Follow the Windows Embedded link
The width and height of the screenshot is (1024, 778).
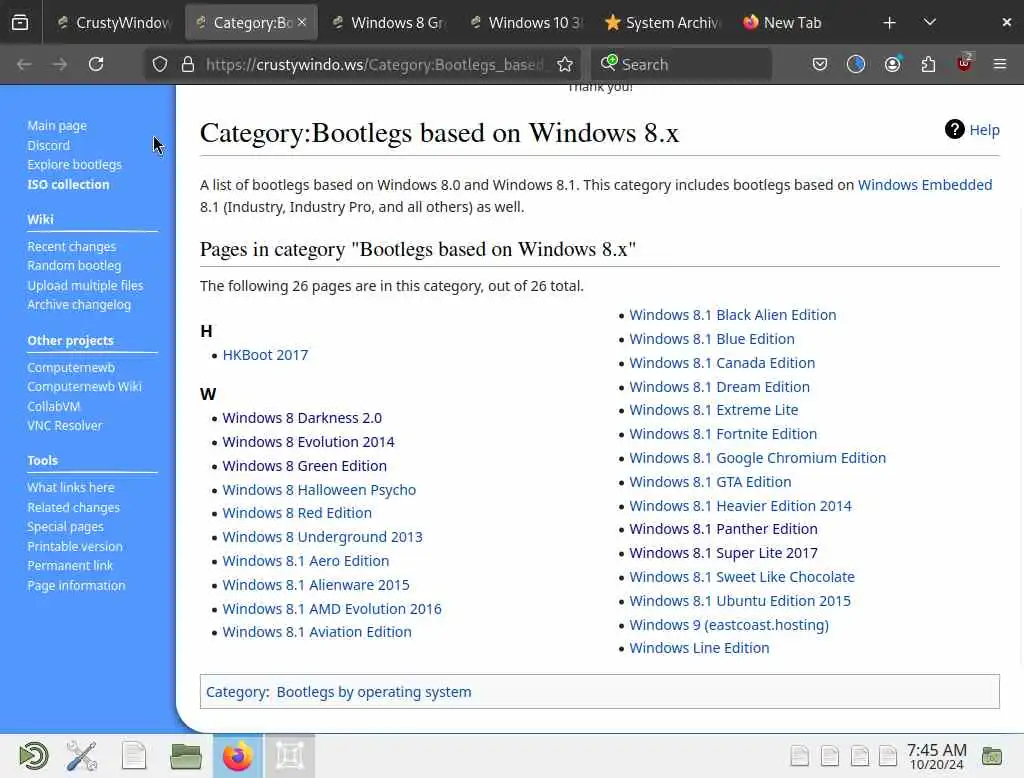925,185
